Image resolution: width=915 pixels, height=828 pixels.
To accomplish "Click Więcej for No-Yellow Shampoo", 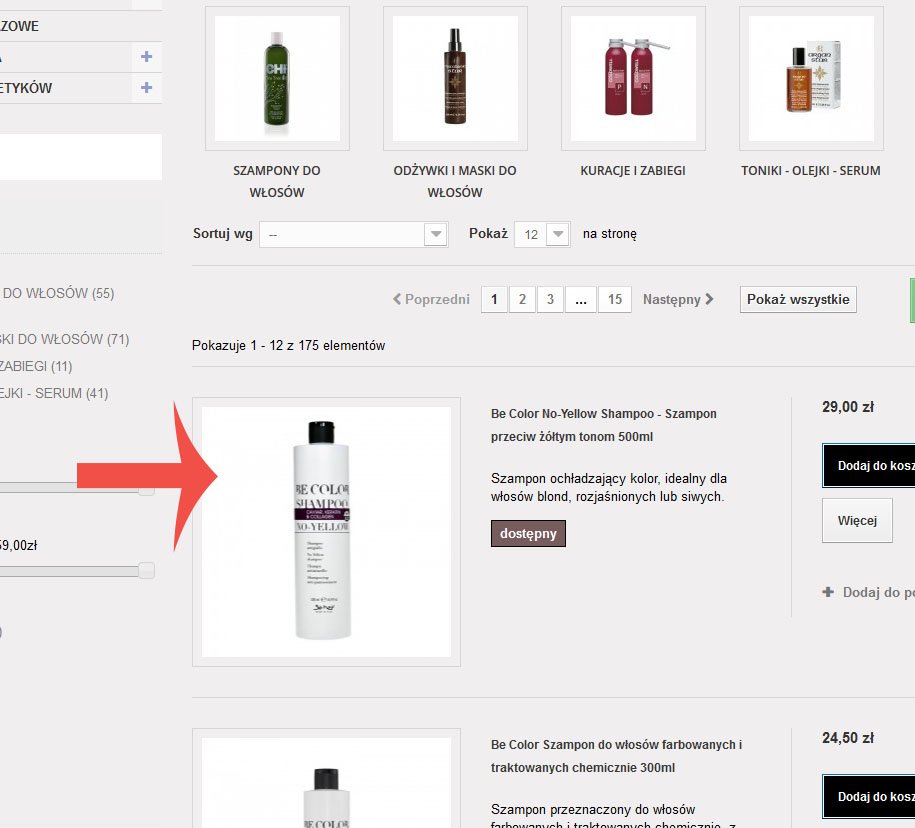I will (857, 520).
